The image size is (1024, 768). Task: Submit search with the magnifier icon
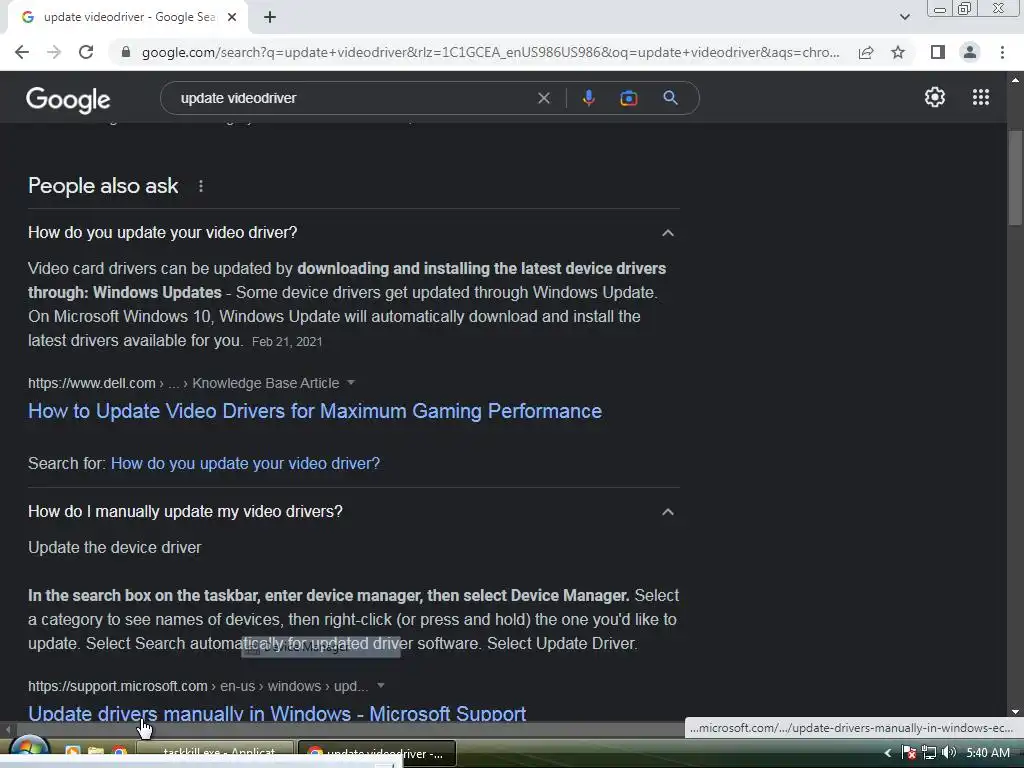[x=670, y=98]
